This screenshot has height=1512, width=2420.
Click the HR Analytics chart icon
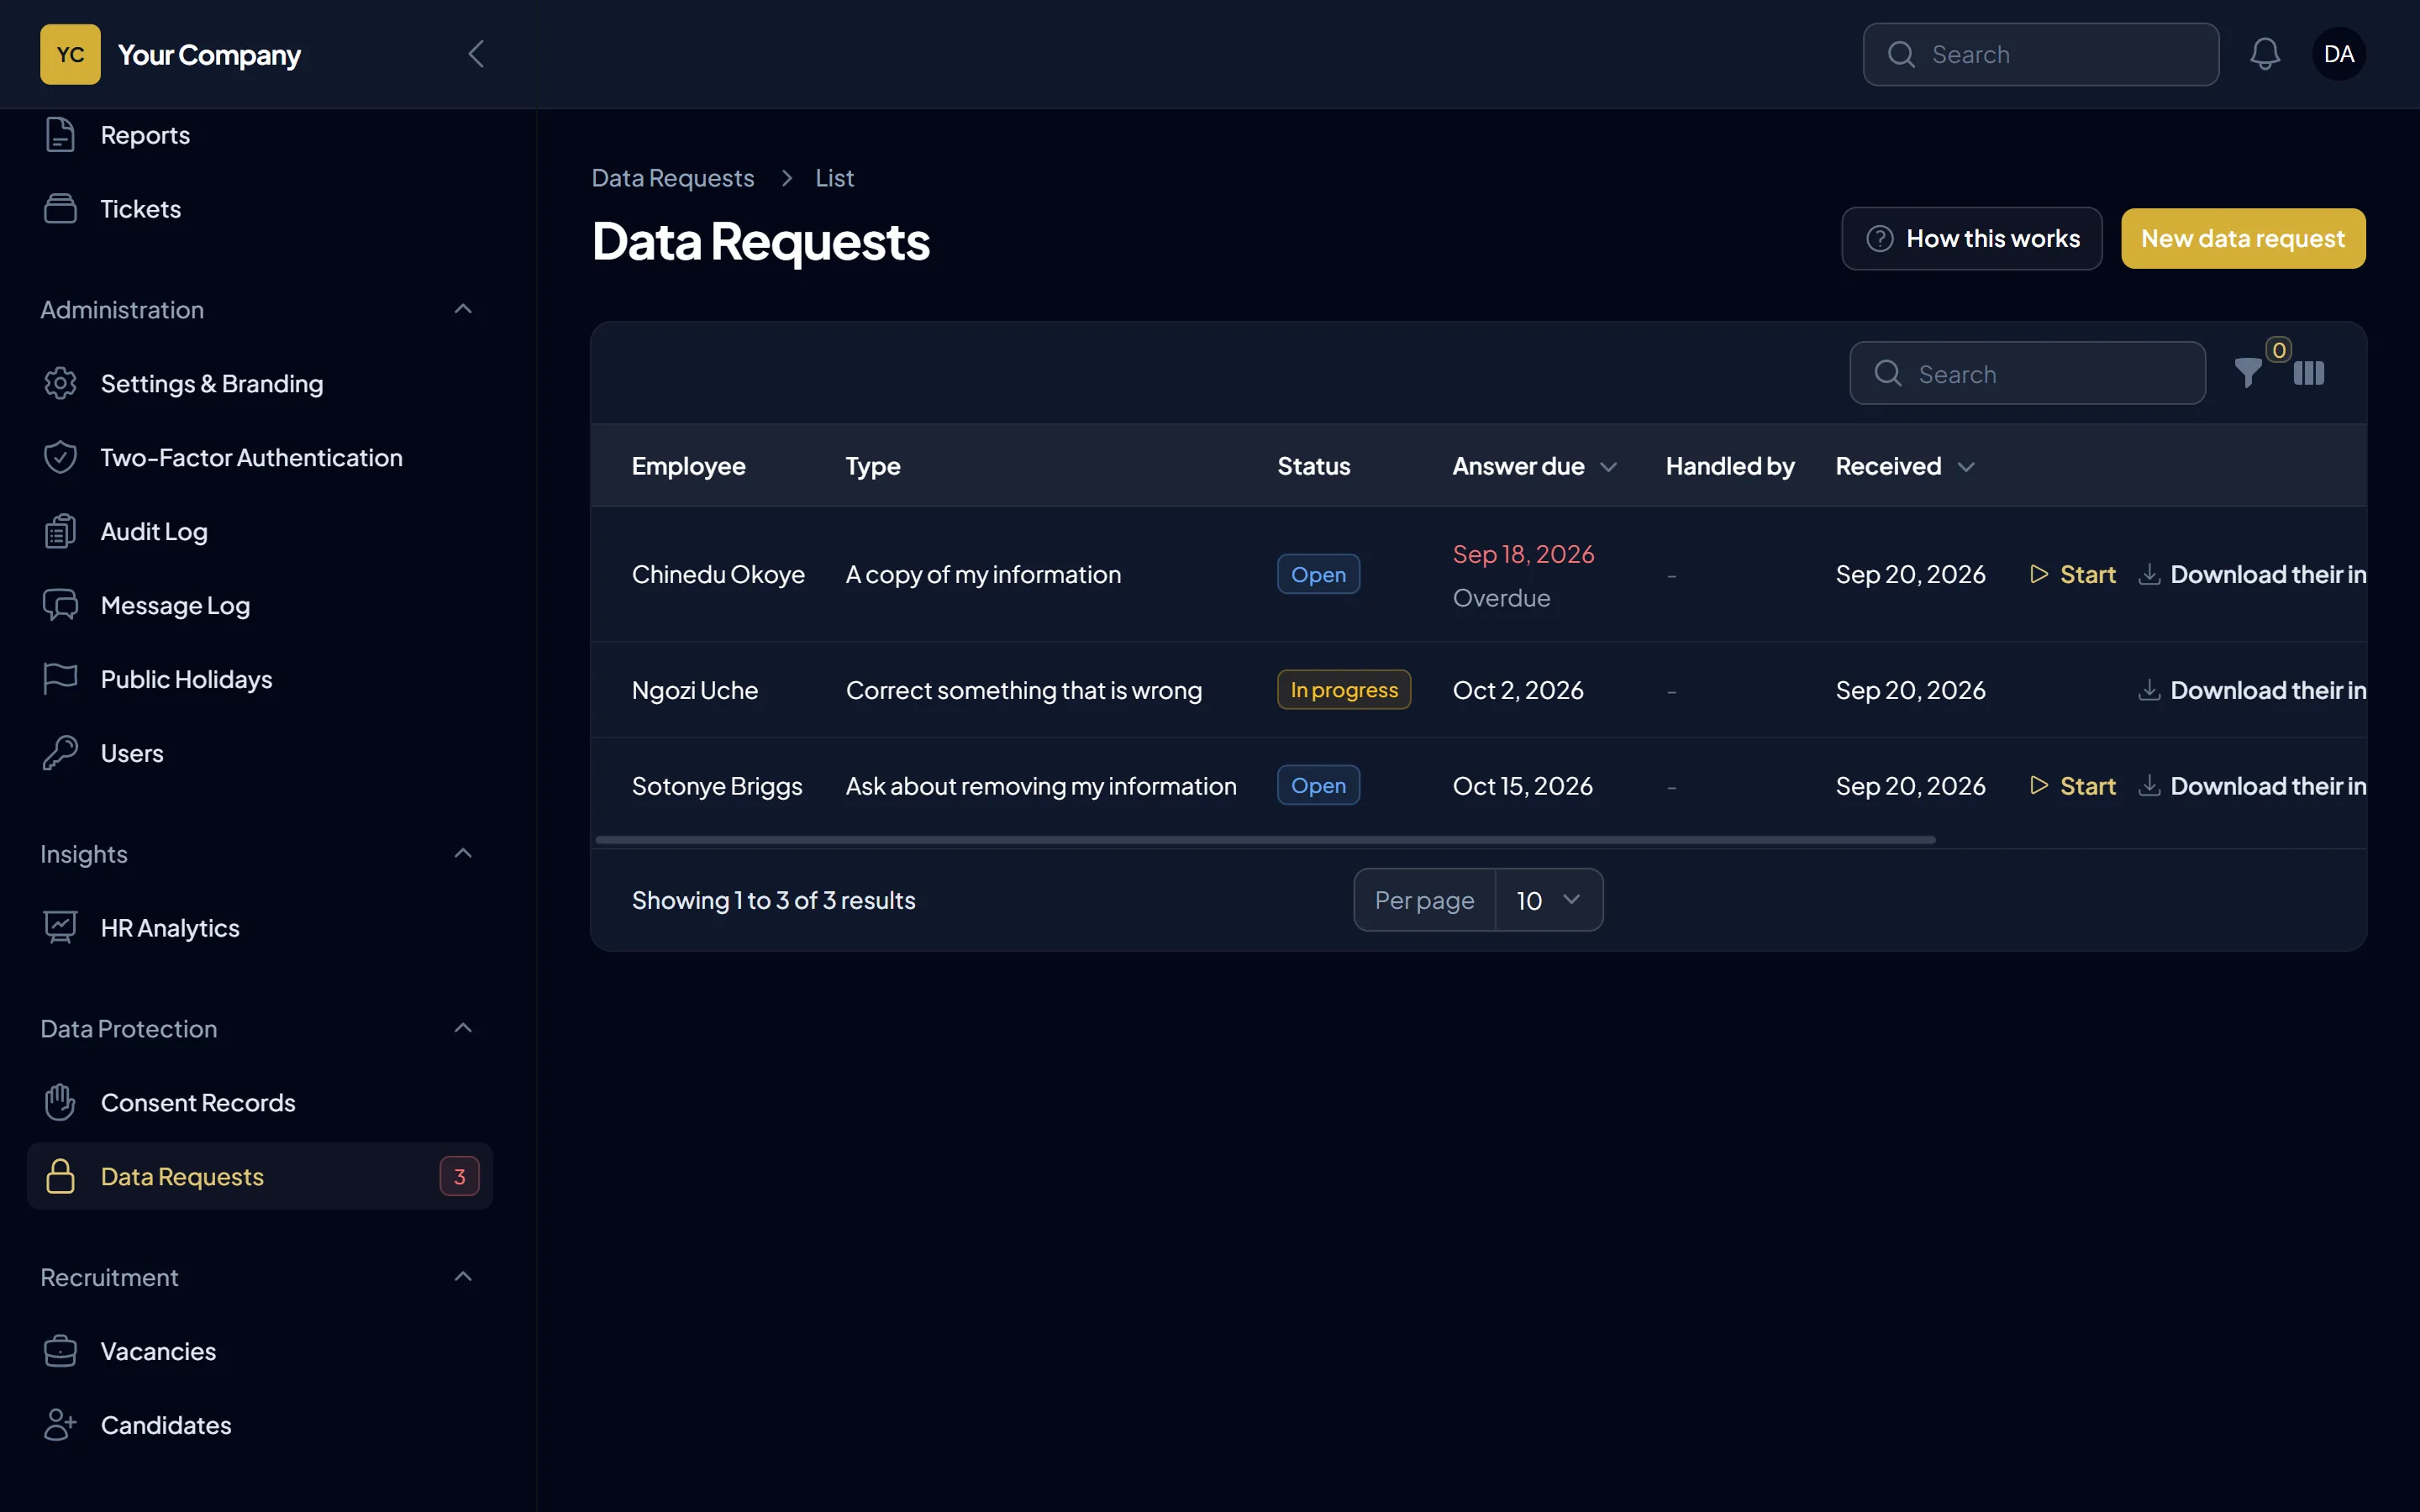pyautogui.click(x=60, y=927)
